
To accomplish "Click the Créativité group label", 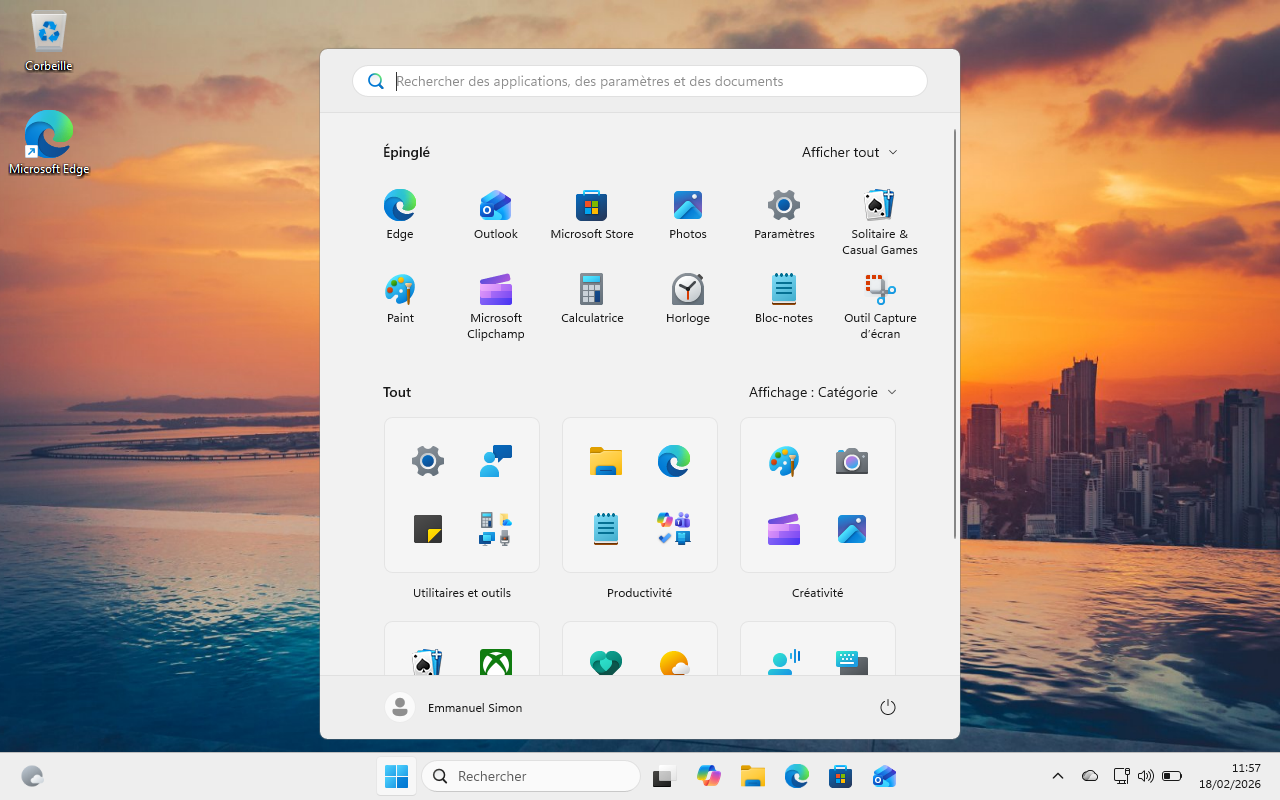I will click(x=818, y=593).
